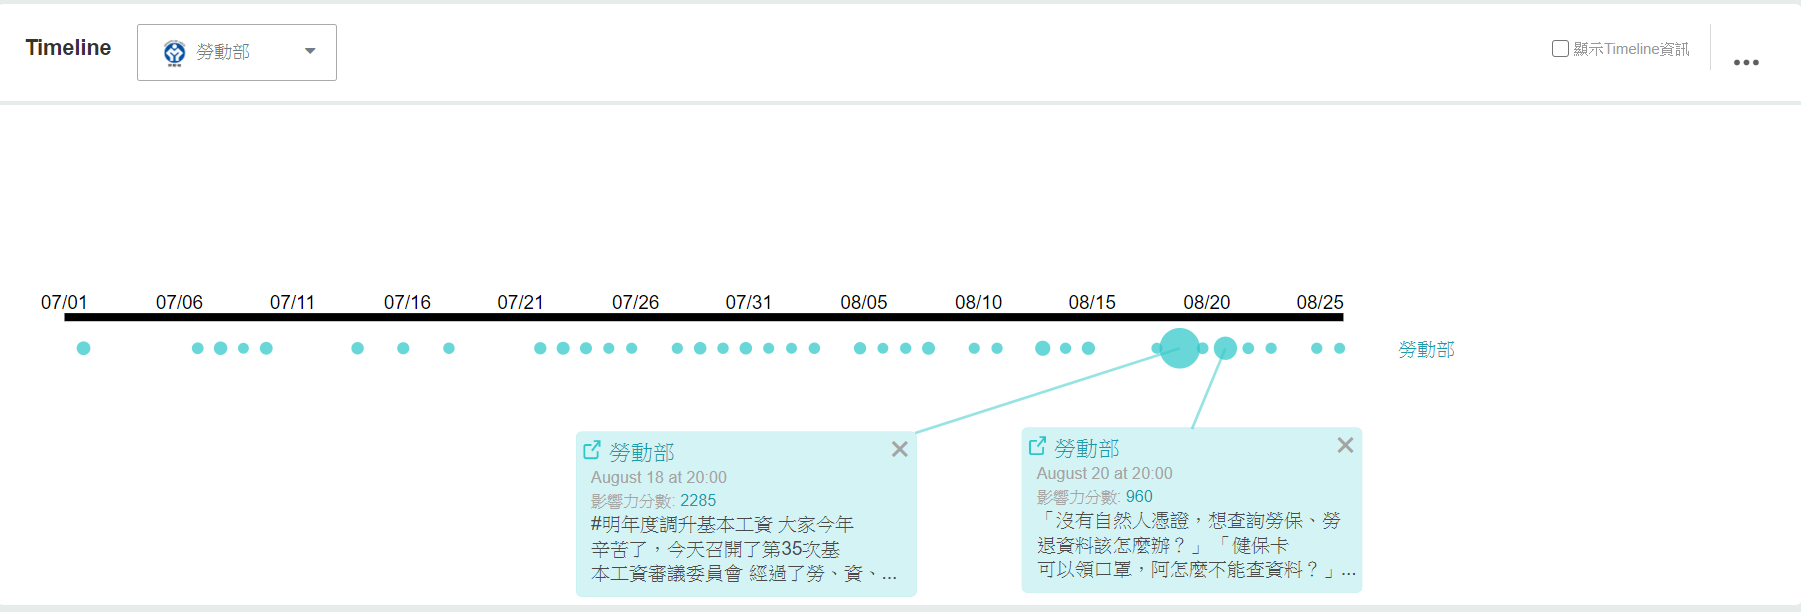Enable the 顯示Timeline資訊 checkbox
Screen dimensions: 1801x612
tap(1560, 48)
